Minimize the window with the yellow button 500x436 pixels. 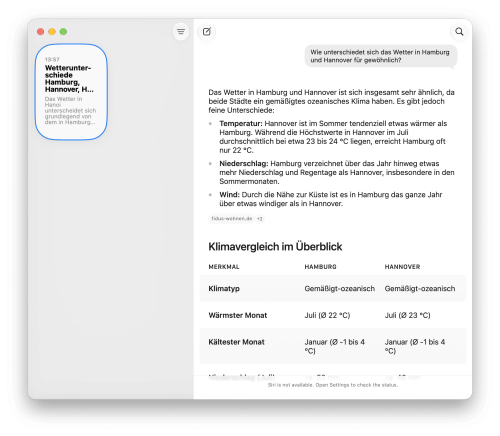tap(52, 32)
